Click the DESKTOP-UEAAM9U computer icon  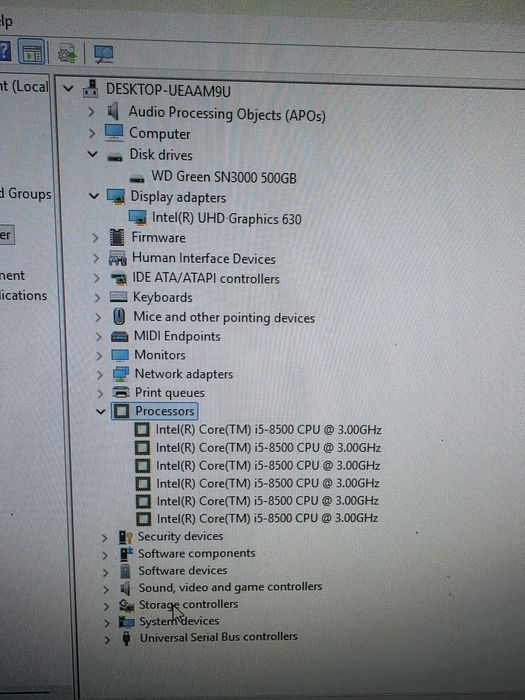click(x=91, y=89)
